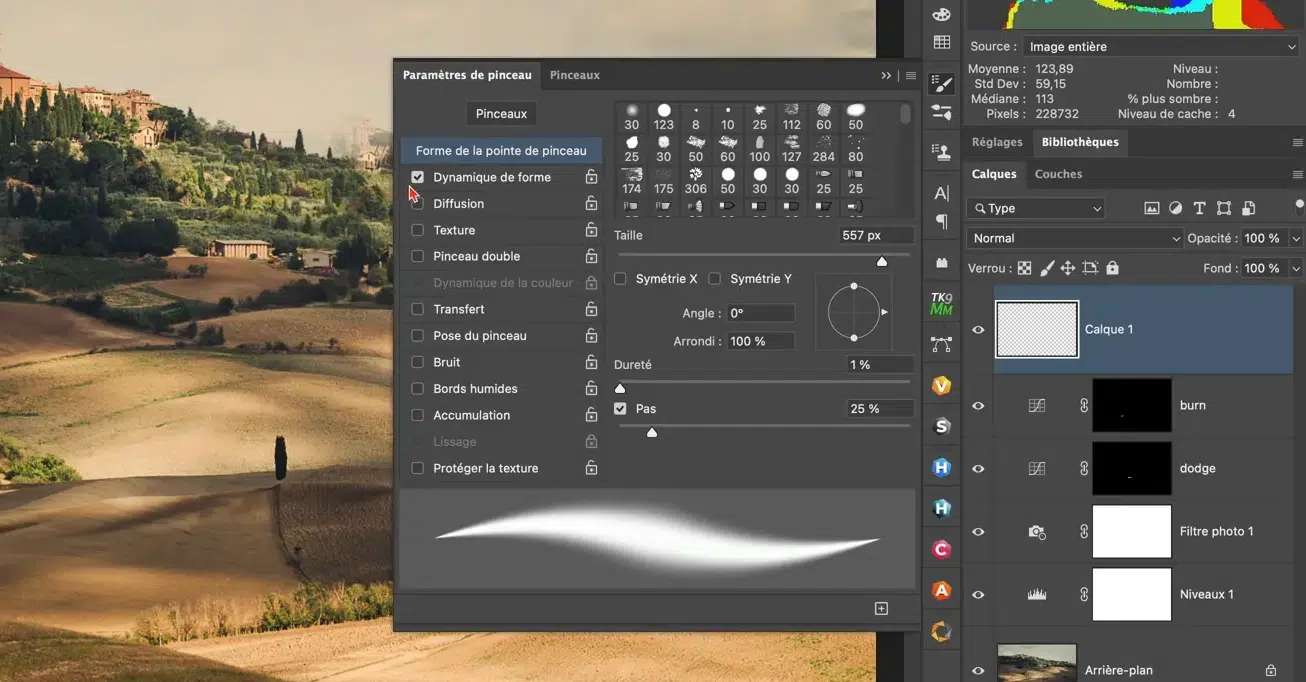
Task: Select the Calques tab
Action: pos(994,174)
